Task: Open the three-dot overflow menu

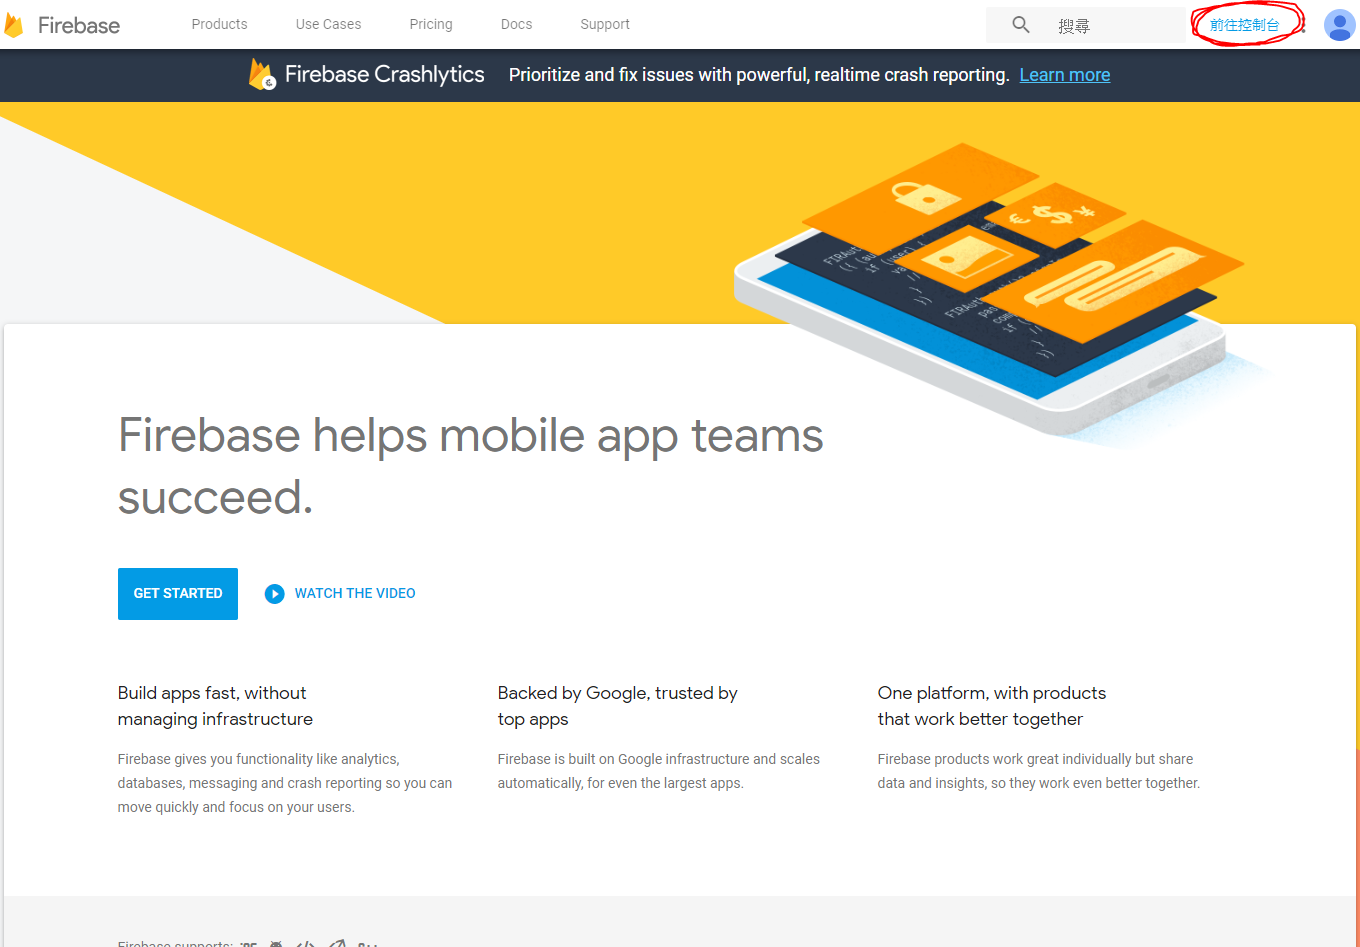Action: (1303, 25)
